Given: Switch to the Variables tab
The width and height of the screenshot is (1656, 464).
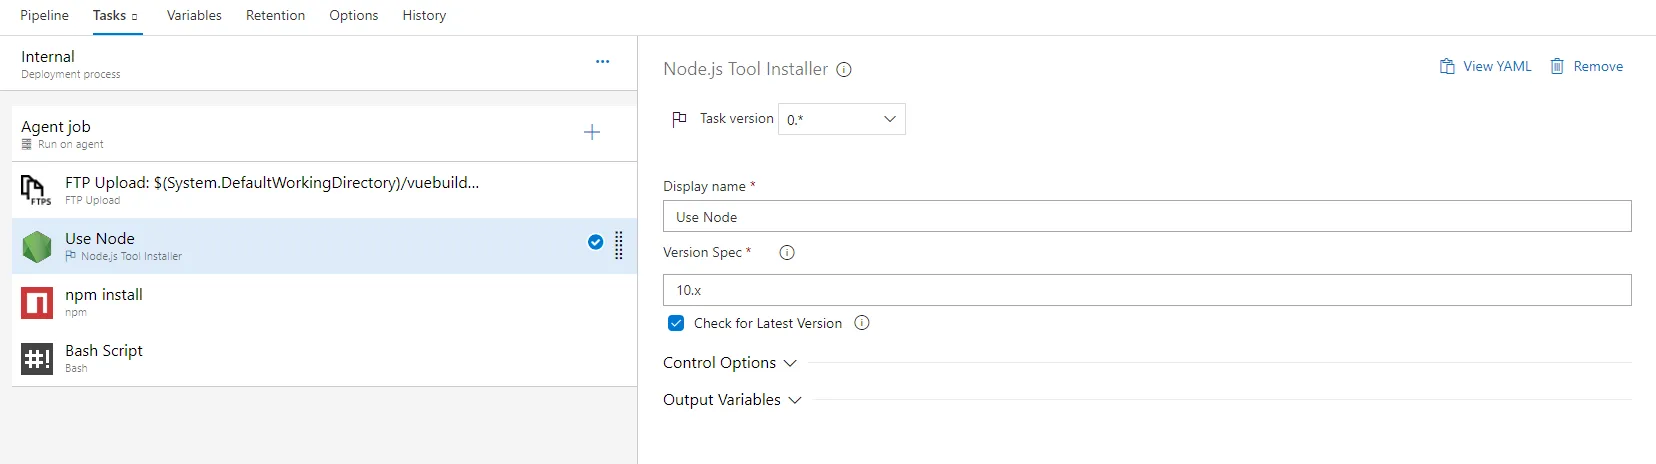Looking at the screenshot, I should [x=194, y=16].
